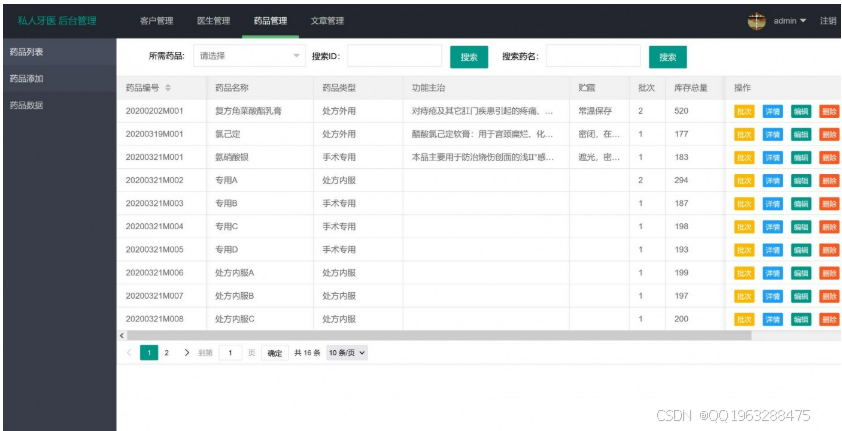Click 批次 button for 氯己定 row
The width and height of the screenshot is (842, 431).
click(x=744, y=134)
